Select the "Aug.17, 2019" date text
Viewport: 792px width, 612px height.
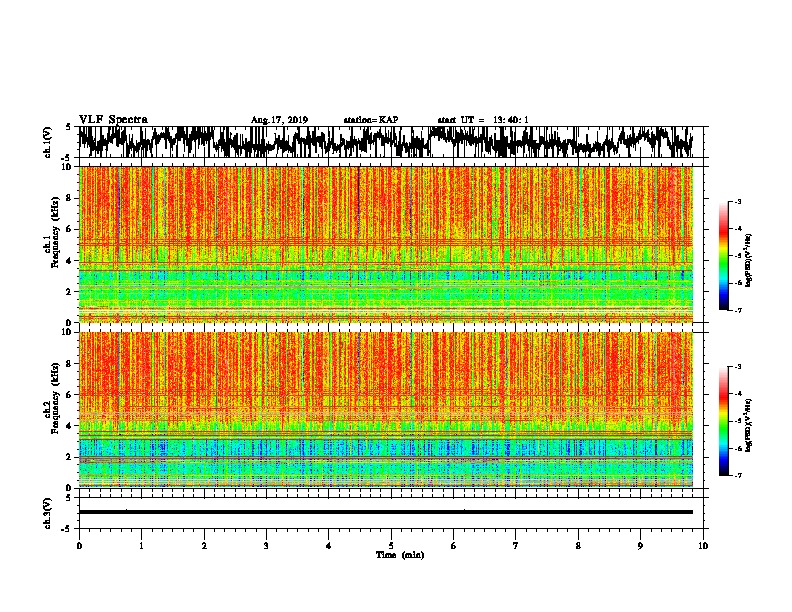(279, 120)
